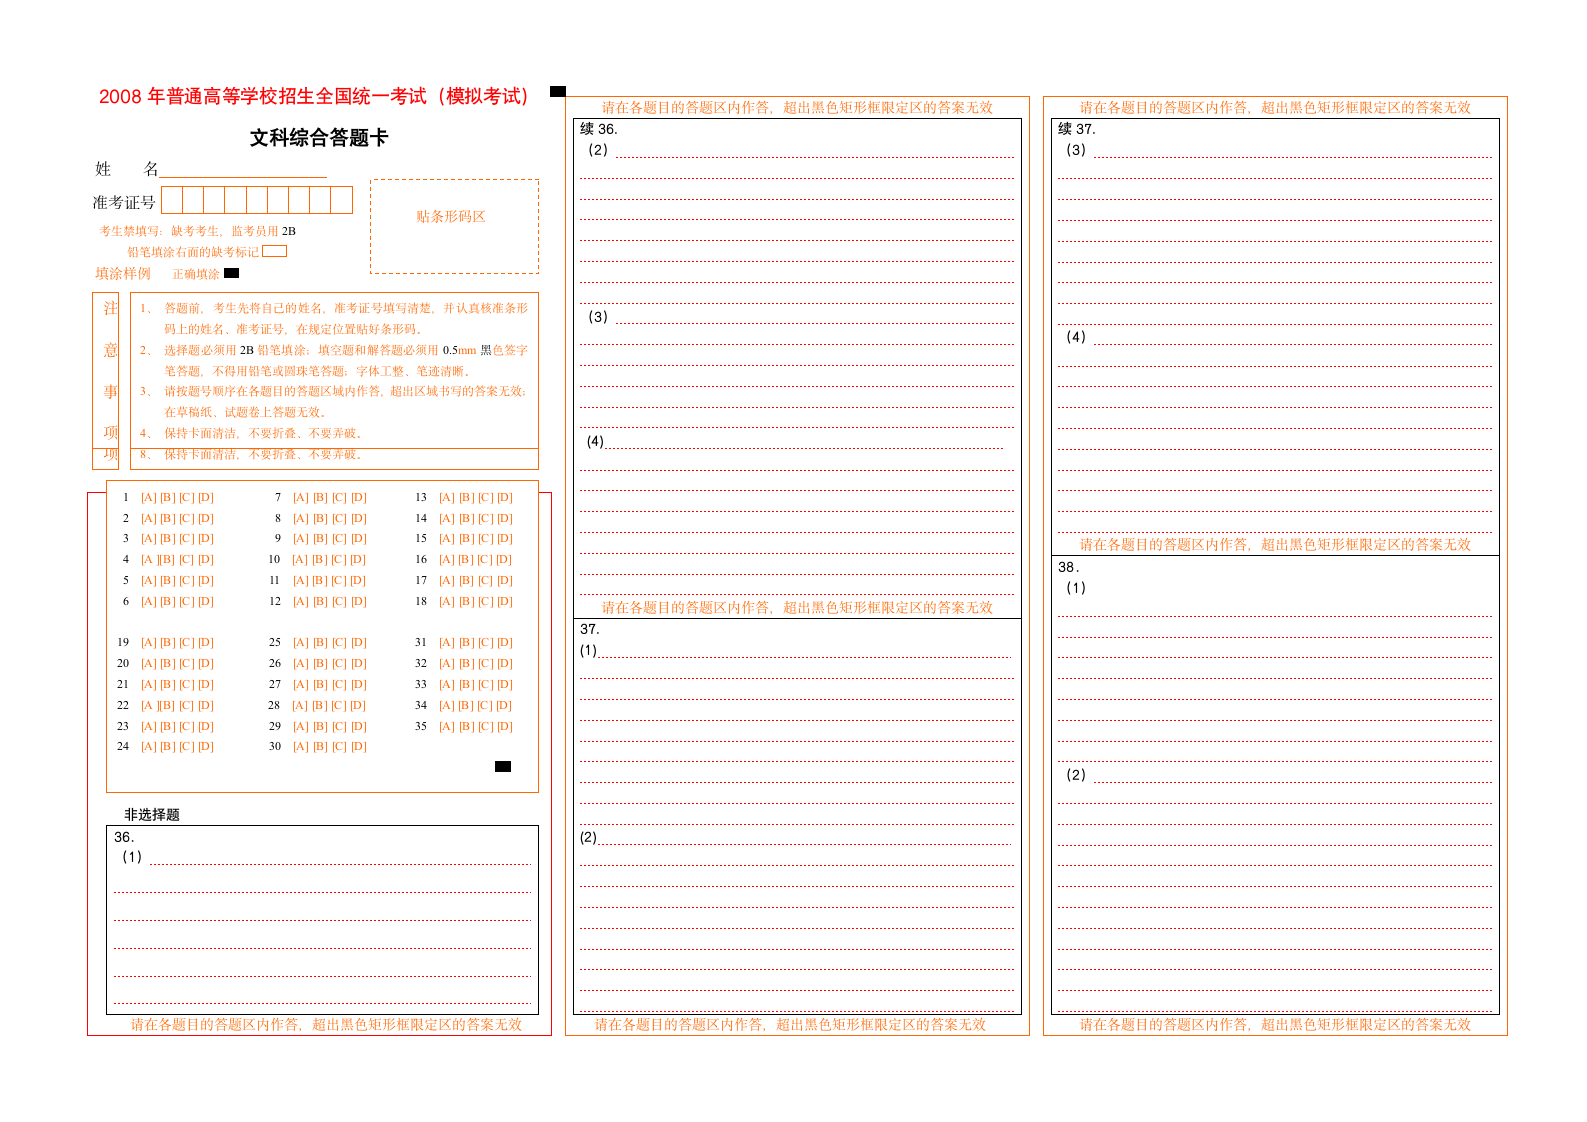Select bubble [D] for question 35
The image size is (1587, 1122).
(x=504, y=726)
